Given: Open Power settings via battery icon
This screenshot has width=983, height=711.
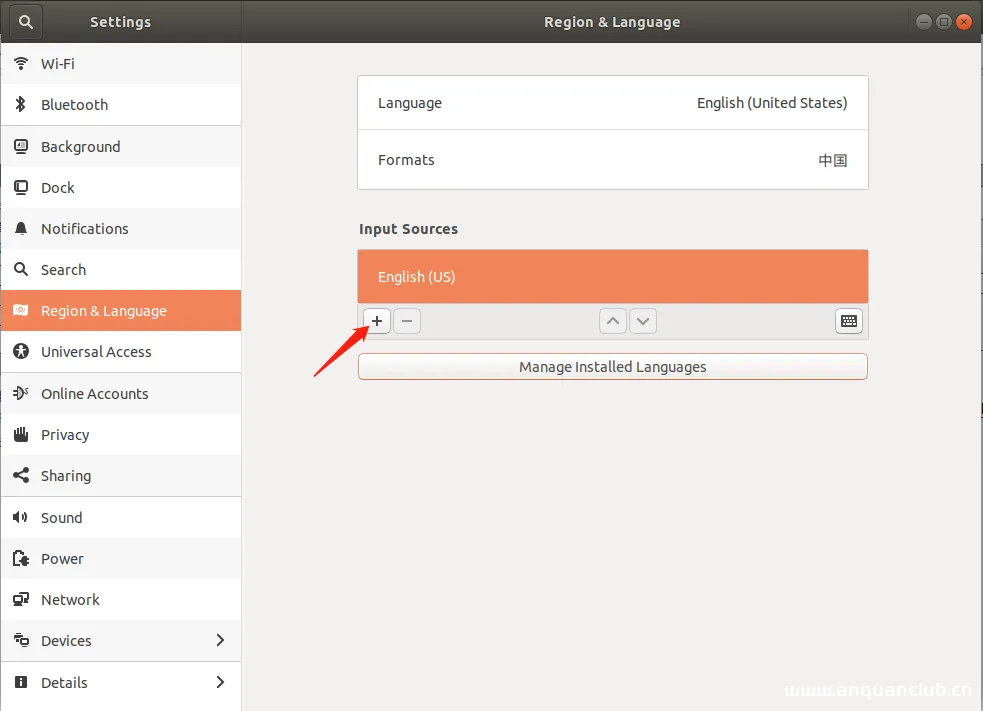Looking at the screenshot, I should 22,558.
